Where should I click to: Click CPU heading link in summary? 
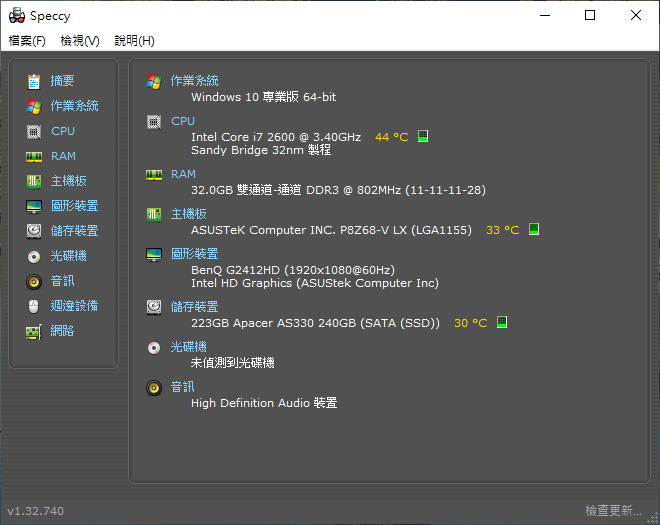(183, 121)
